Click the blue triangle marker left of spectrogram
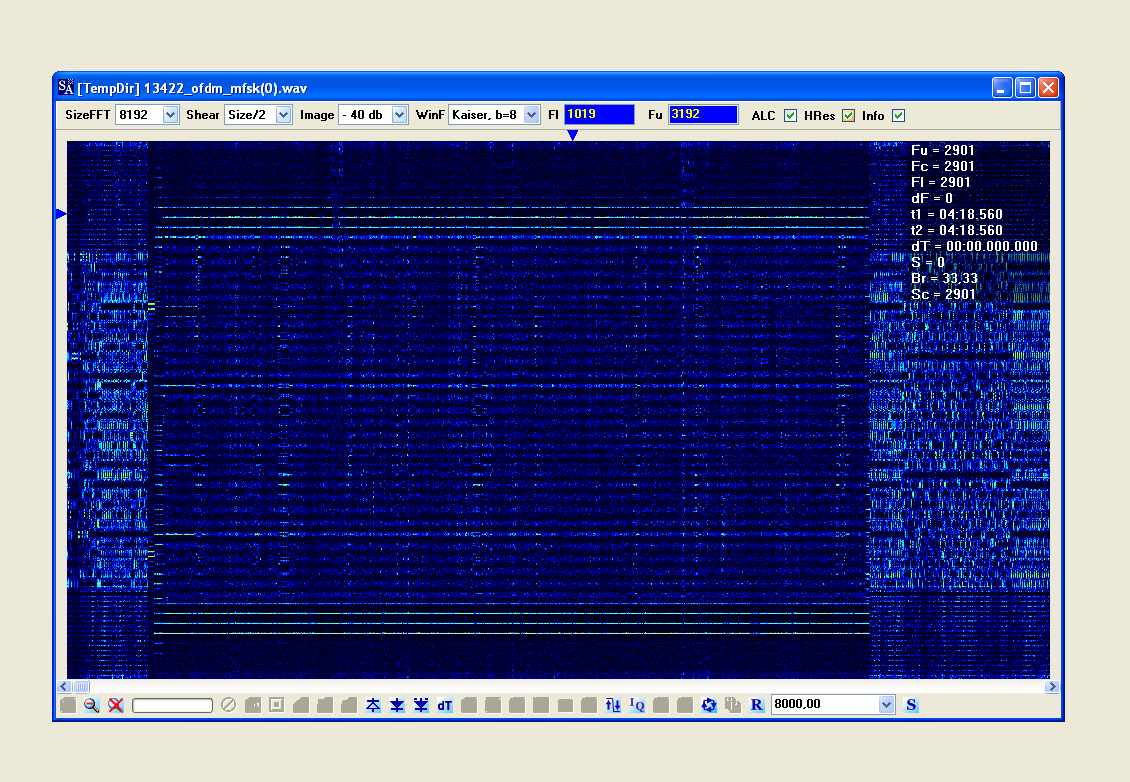The height and width of the screenshot is (782, 1130). [61, 214]
